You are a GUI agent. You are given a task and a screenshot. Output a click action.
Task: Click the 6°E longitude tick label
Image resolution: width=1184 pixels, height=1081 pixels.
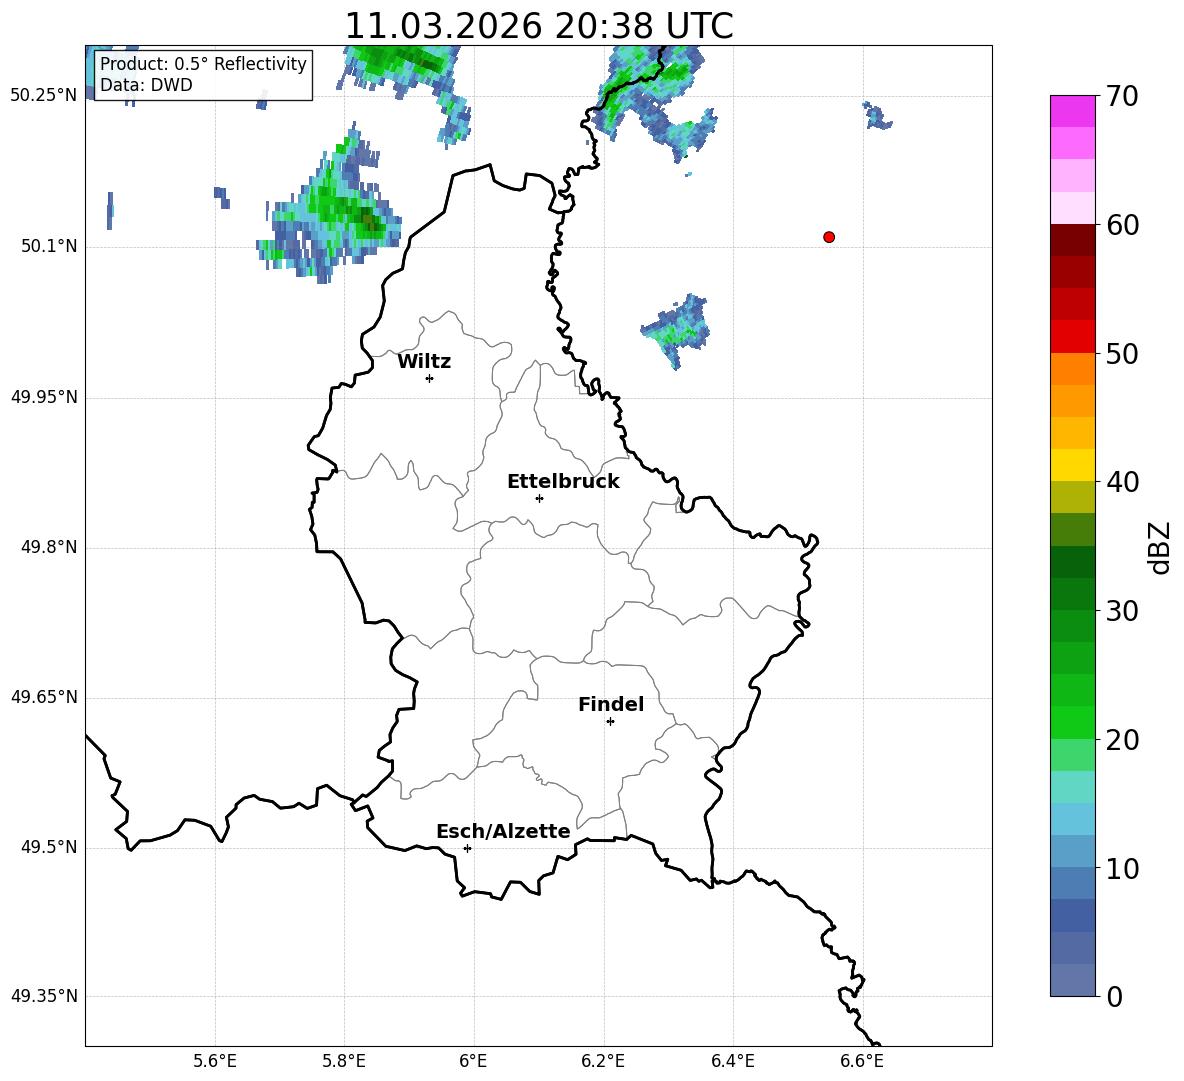(x=473, y=1060)
